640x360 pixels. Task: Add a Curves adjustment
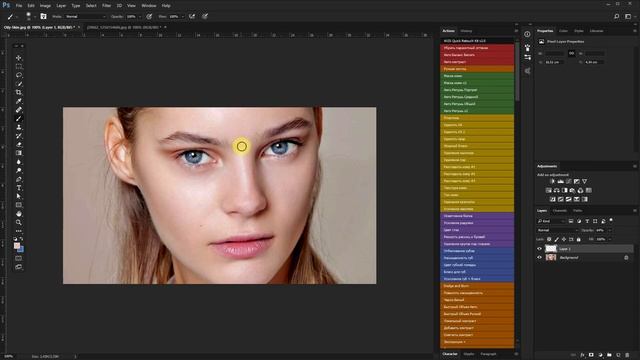[x=569, y=181]
